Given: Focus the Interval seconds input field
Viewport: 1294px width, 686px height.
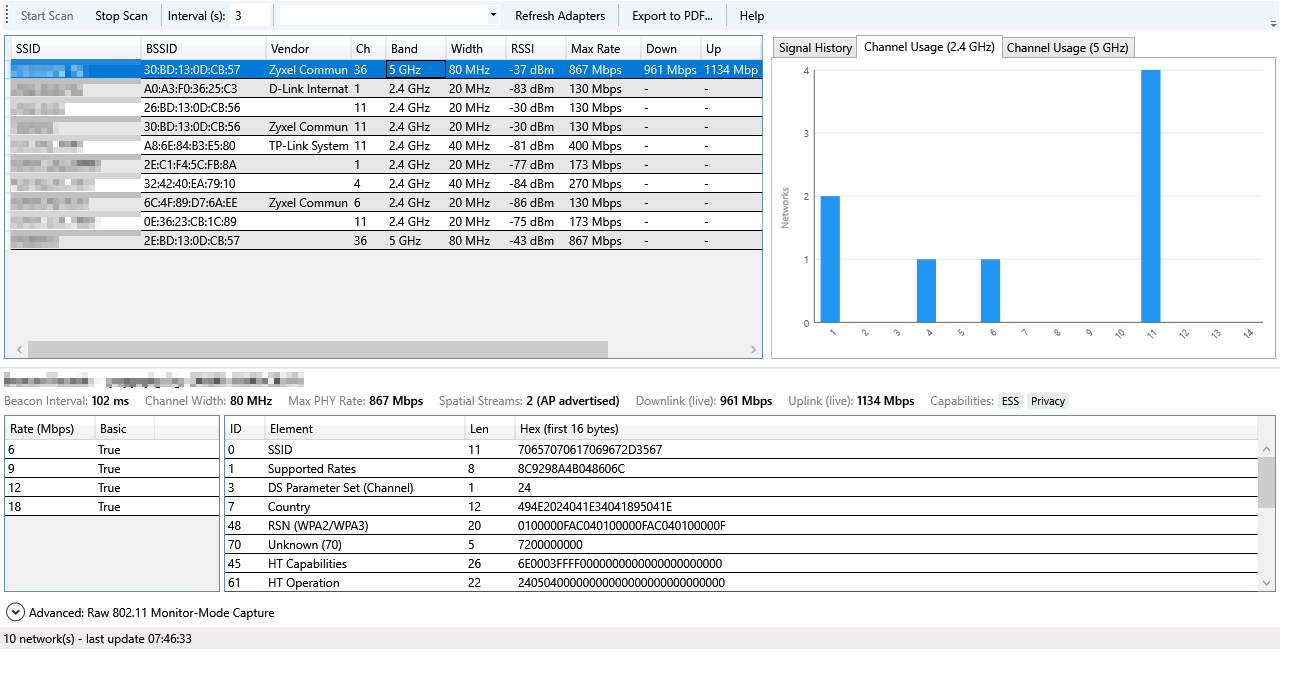Looking at the screenshot, I should click(x=250, y=15).
